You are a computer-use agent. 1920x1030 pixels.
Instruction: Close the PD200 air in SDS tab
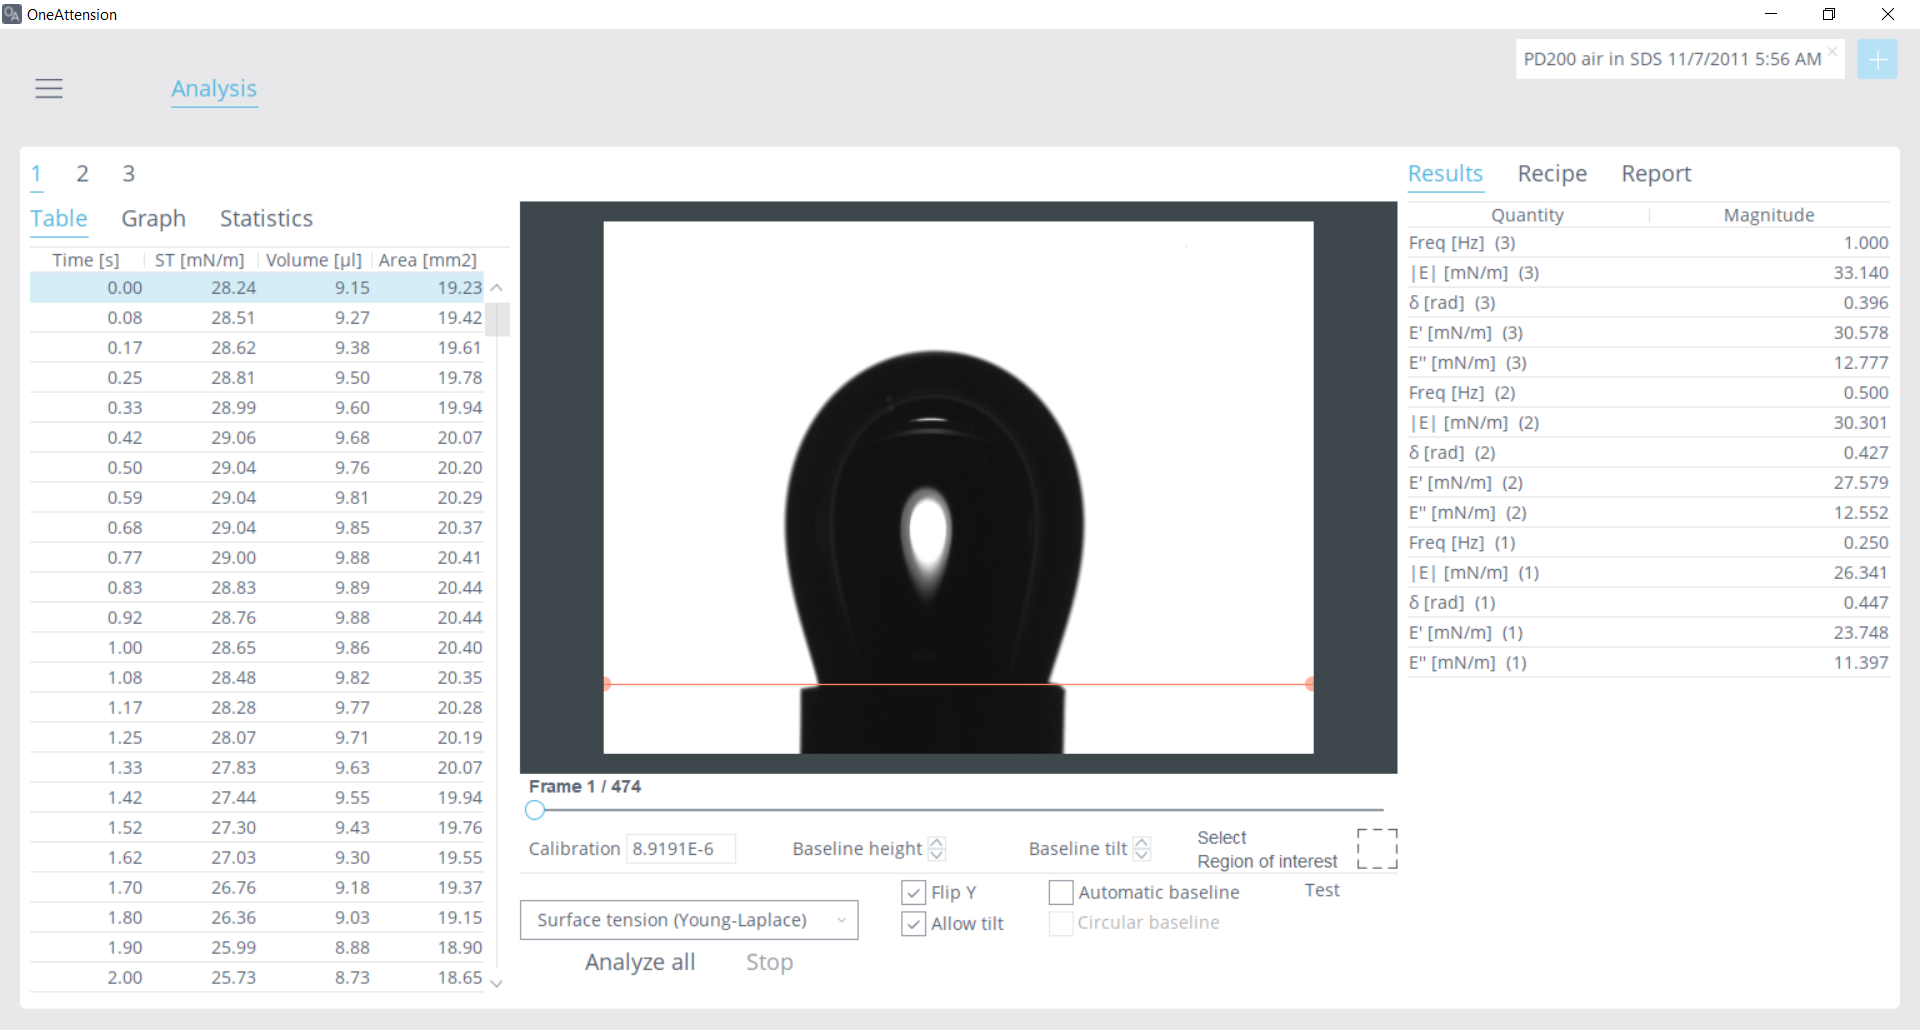(1832, 51)
